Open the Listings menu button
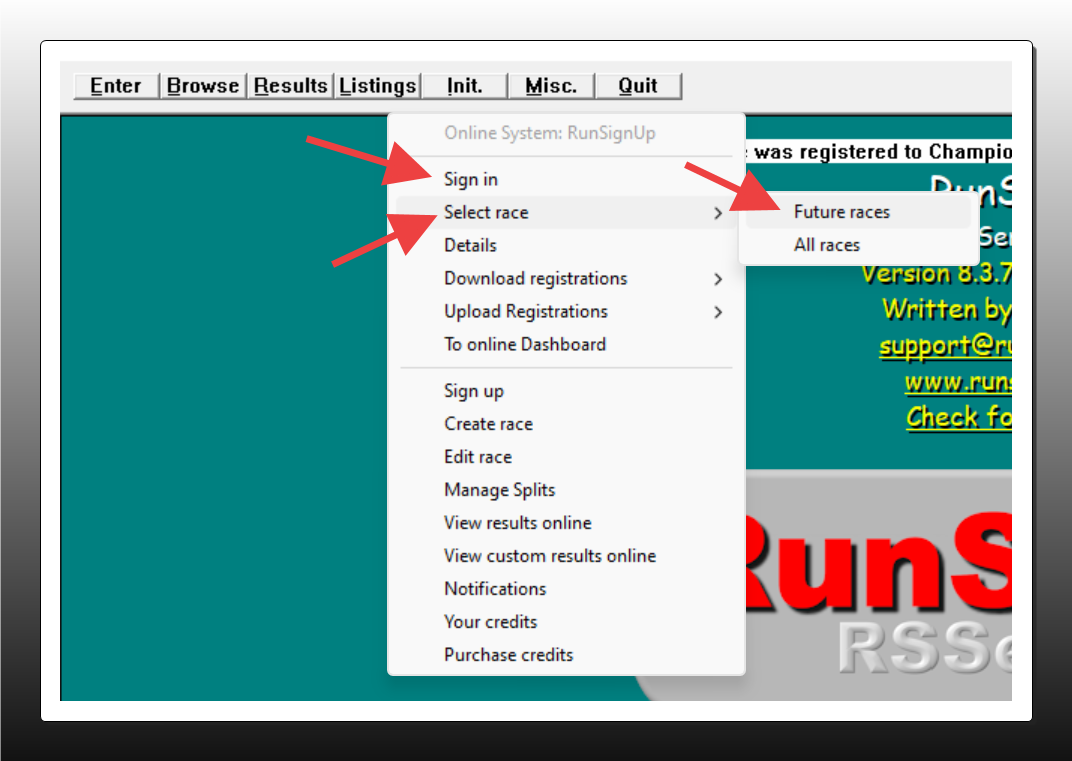This screenshot has height=761, width=1072. click(377, 86)
